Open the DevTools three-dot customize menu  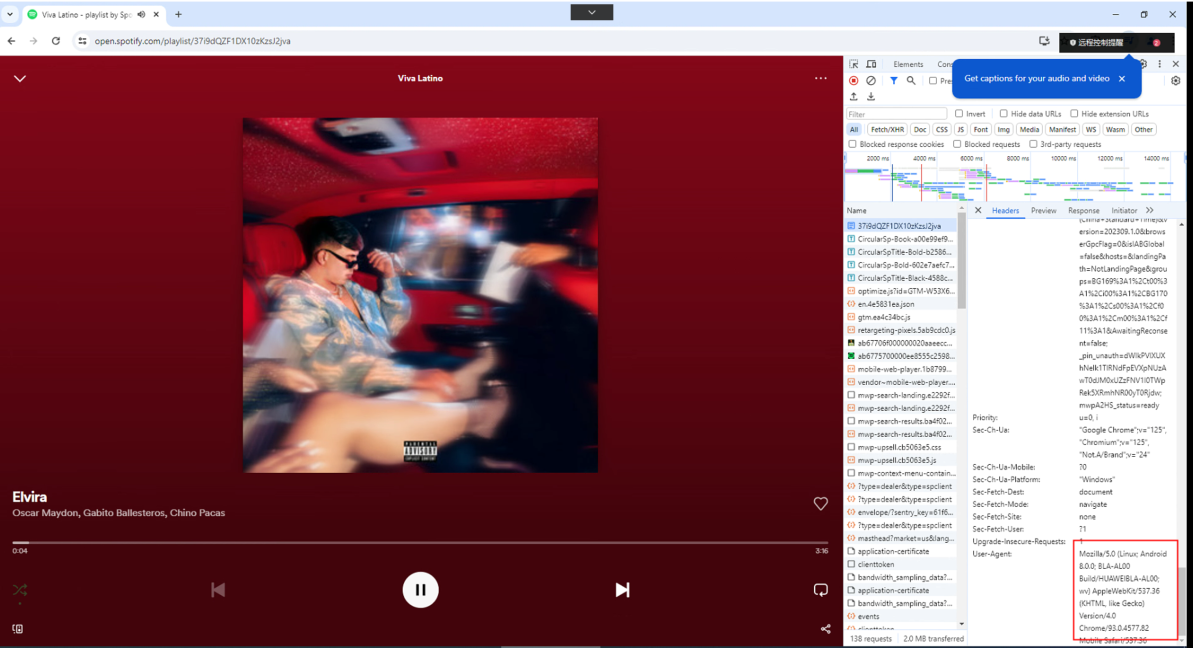1160,64
